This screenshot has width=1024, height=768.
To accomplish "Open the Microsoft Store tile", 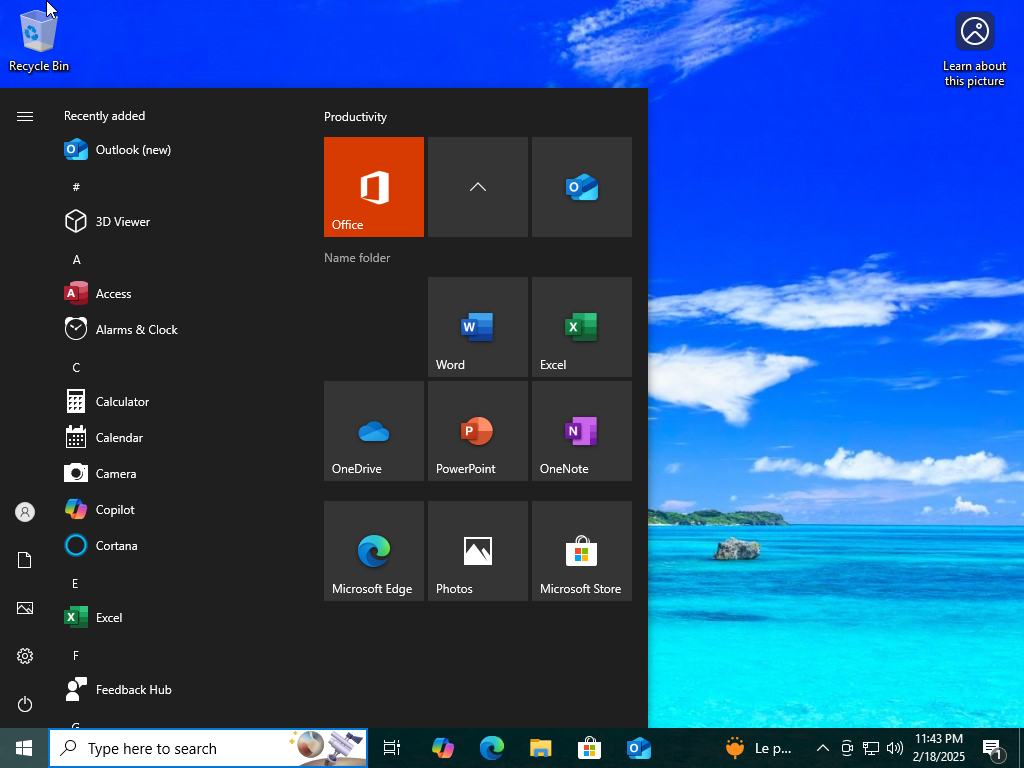I will tap(581, 551).
